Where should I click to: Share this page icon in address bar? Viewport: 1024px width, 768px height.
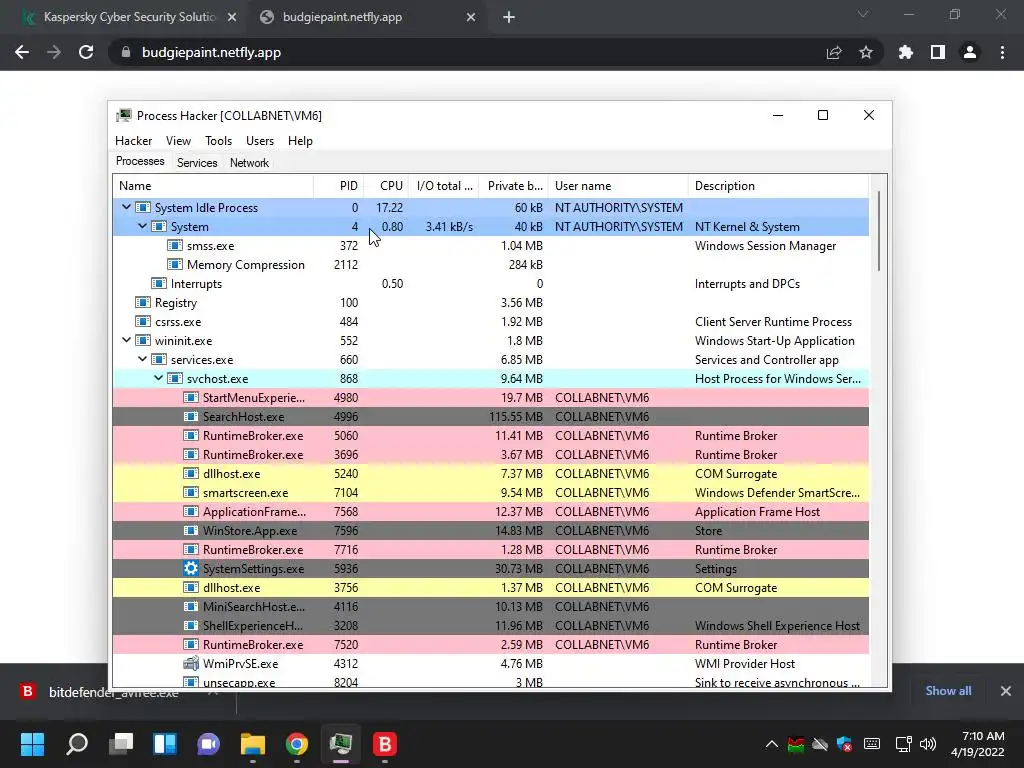834,52
